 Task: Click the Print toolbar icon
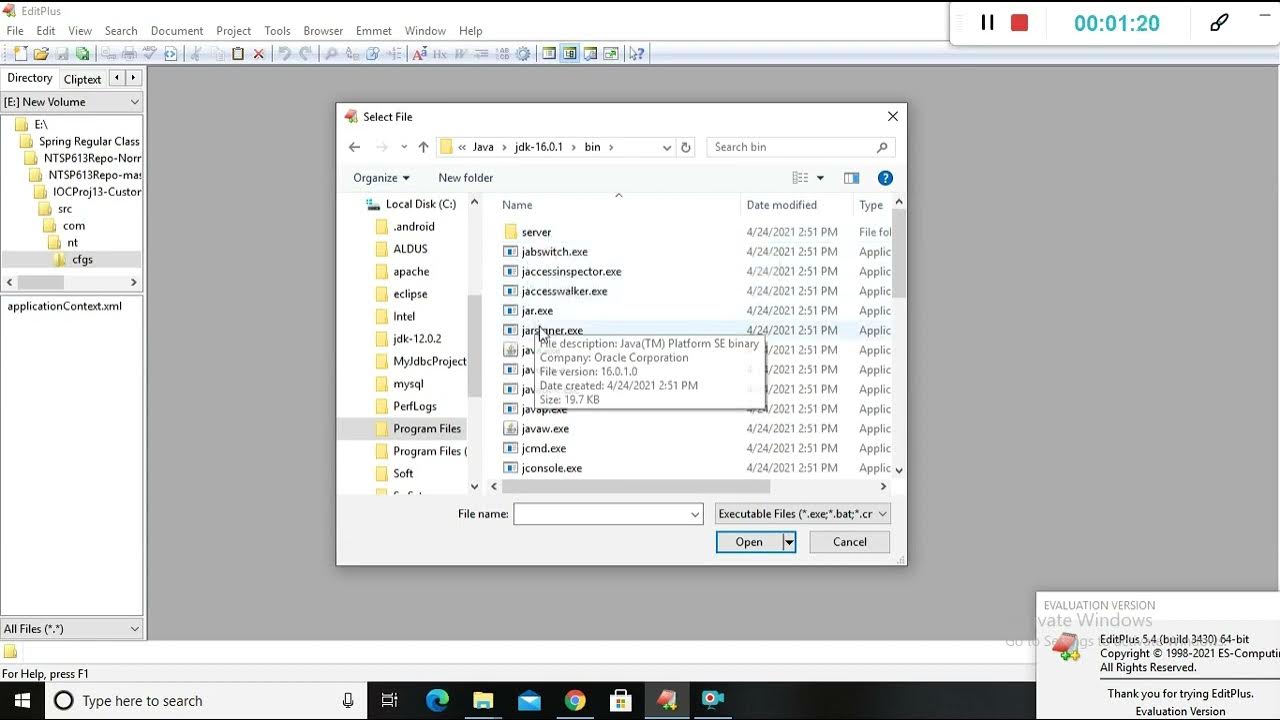click(129, 54)
